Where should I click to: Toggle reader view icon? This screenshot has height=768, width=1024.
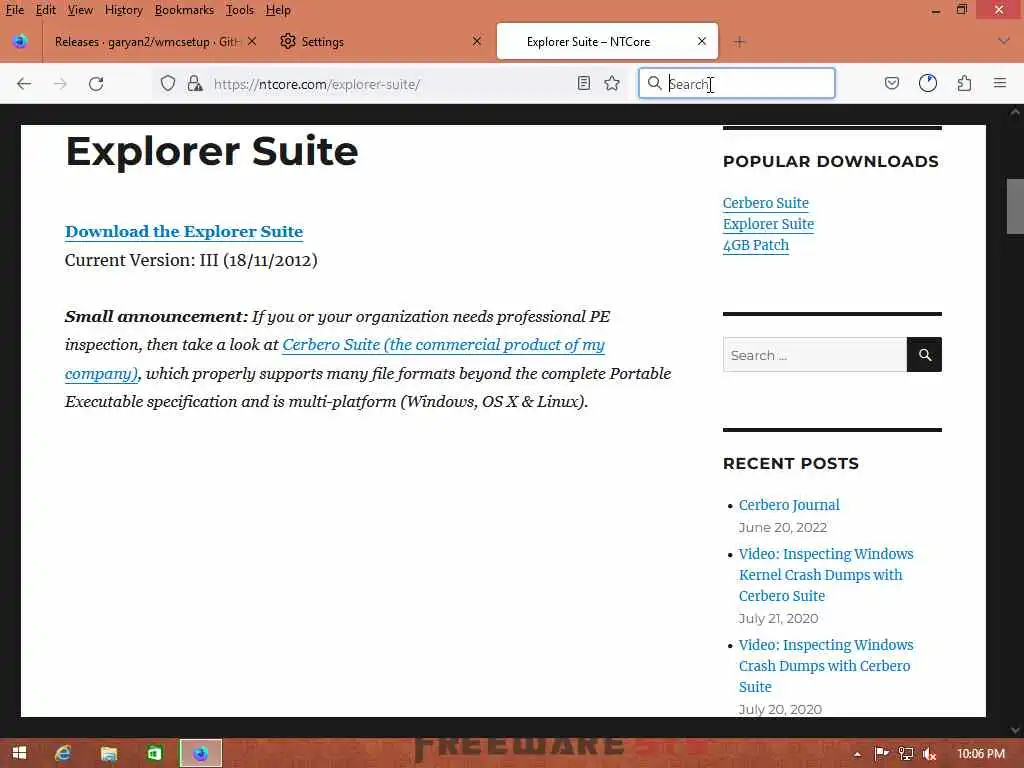click(584, 84)
